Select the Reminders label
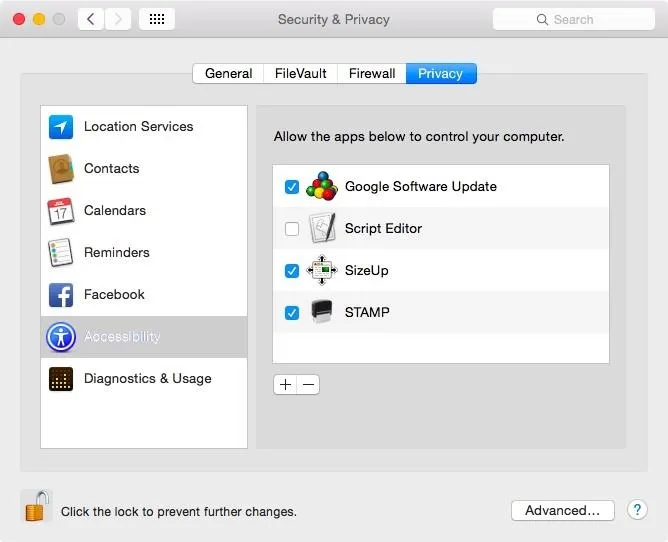The width and height of the screenshot is (668, 542). coord(117,252)
